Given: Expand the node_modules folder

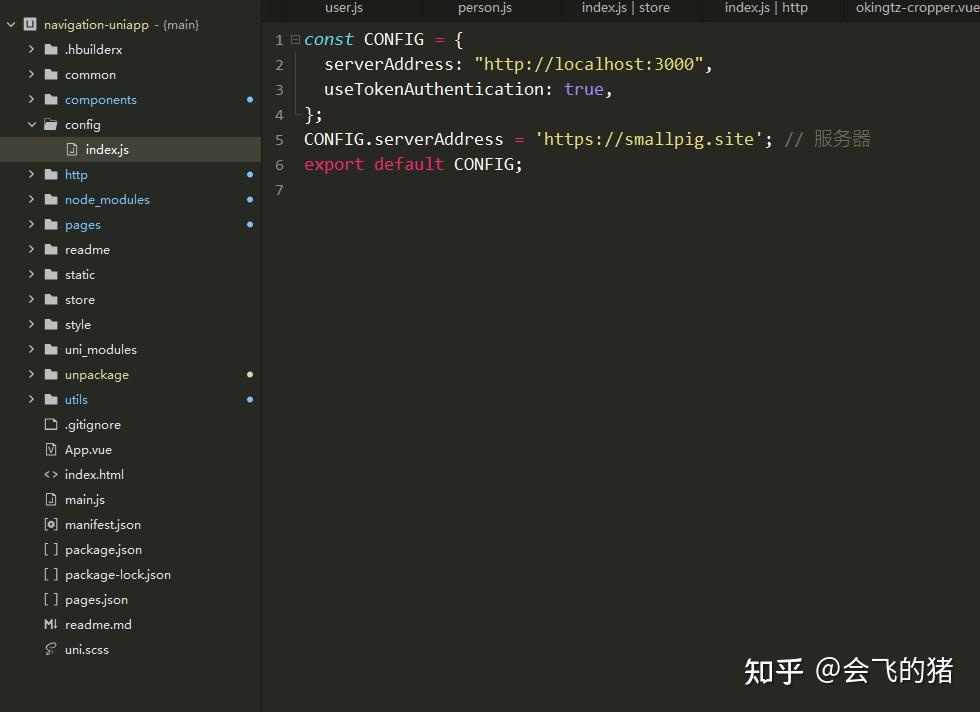Looking at the screenshot, I should pyautogui.click(x=31, y=199).
